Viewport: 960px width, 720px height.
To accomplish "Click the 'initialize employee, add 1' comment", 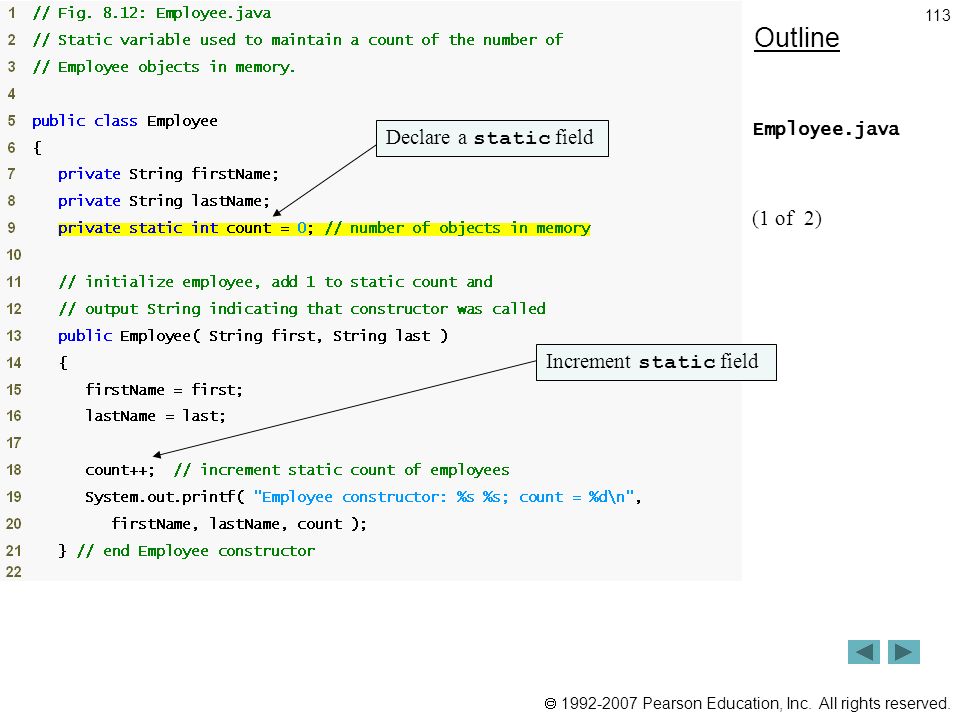I will click(x=276, y=282).
